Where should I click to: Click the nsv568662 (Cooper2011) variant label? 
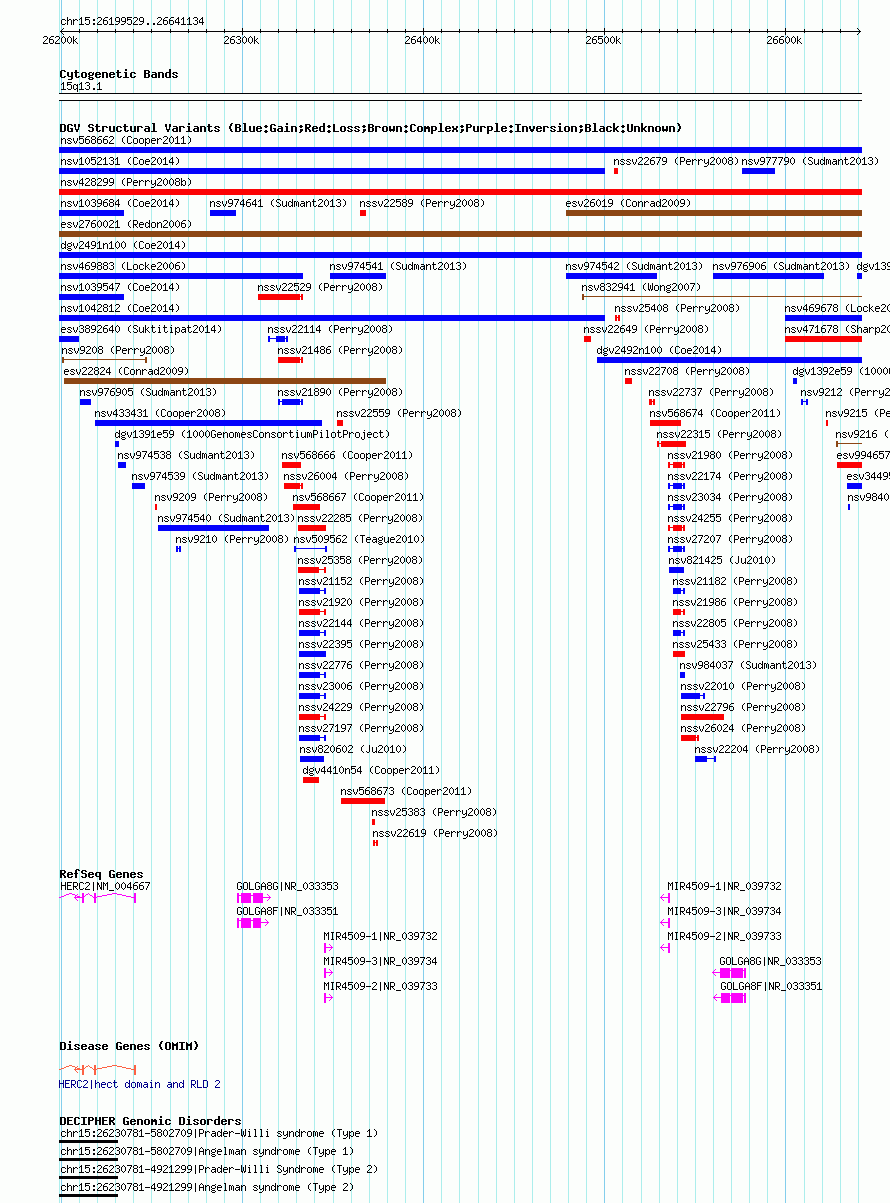click(126, 141)
